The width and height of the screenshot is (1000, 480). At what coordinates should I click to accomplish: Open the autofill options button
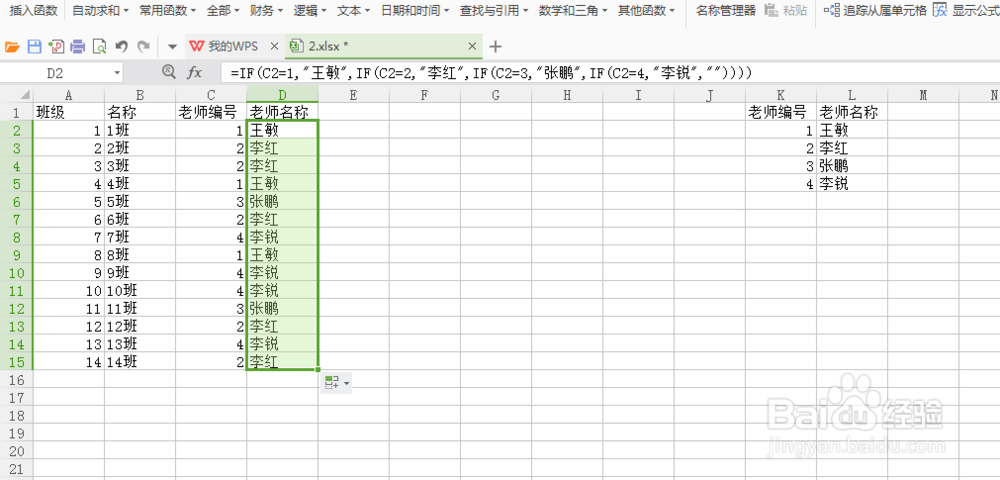click(337, 382)
